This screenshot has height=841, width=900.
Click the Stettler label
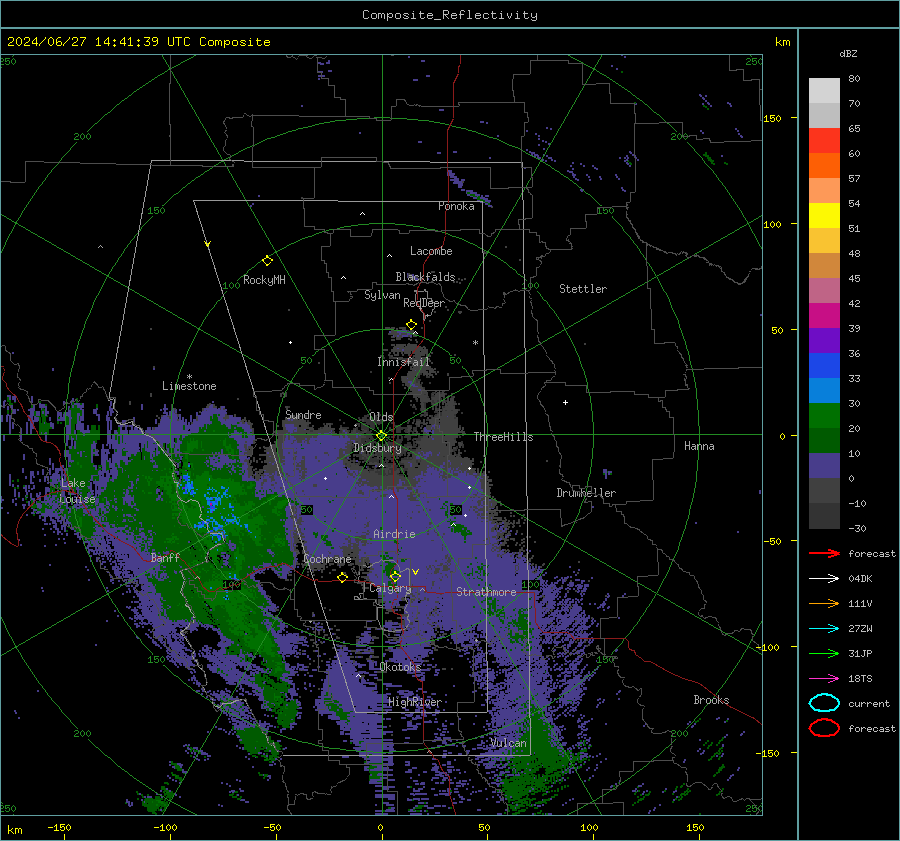click(583, 289)
